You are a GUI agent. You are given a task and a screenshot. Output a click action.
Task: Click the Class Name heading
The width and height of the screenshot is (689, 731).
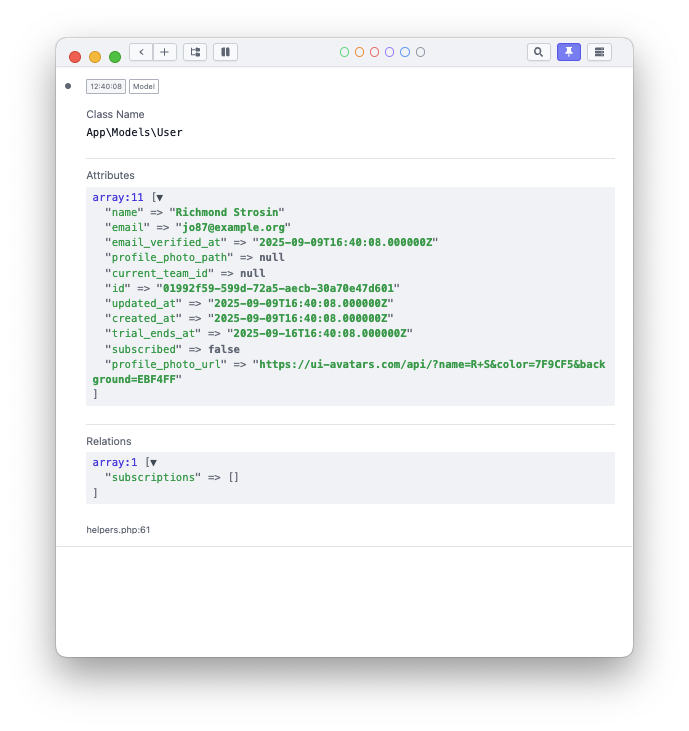tap(115, 115)
